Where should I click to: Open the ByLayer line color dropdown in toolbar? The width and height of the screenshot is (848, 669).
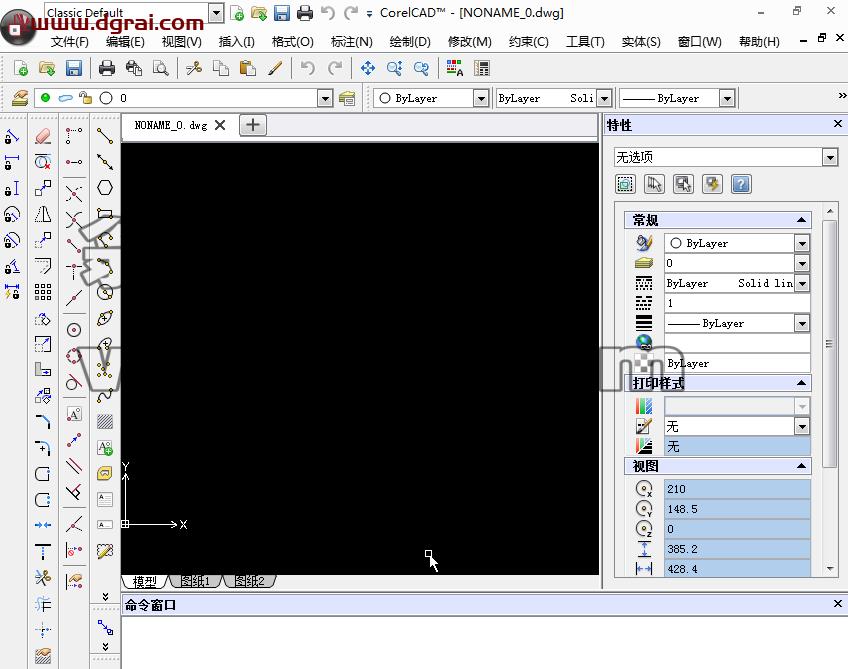coord(481,98)
